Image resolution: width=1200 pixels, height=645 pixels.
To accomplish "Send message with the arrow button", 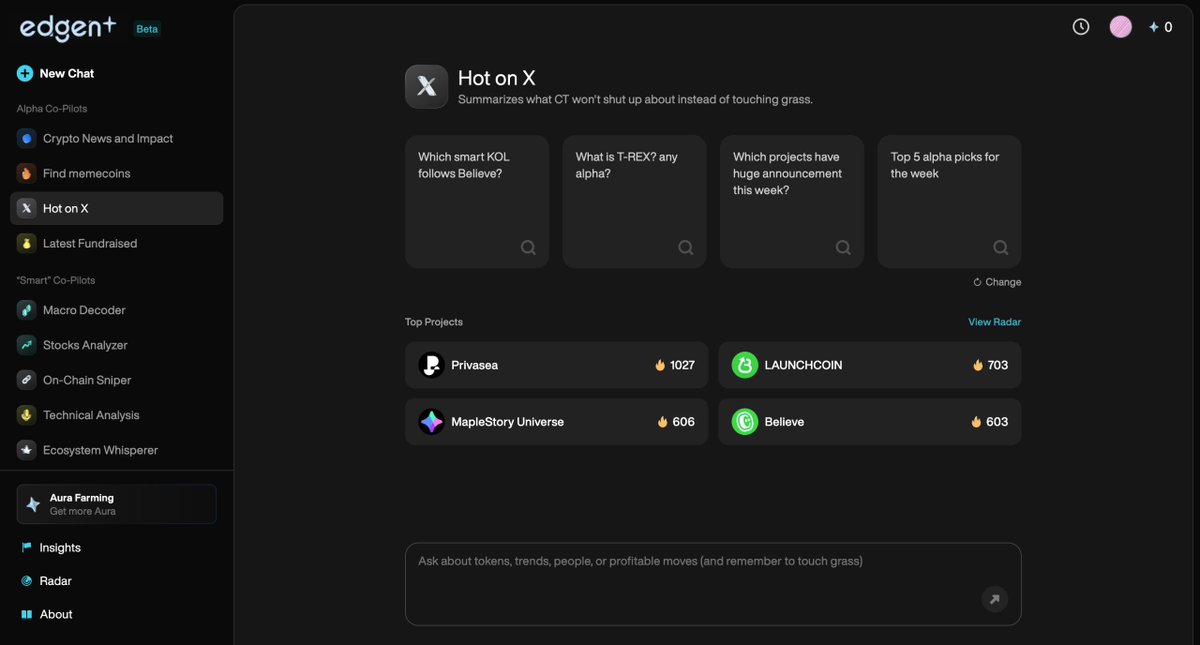I will point(994,599).
